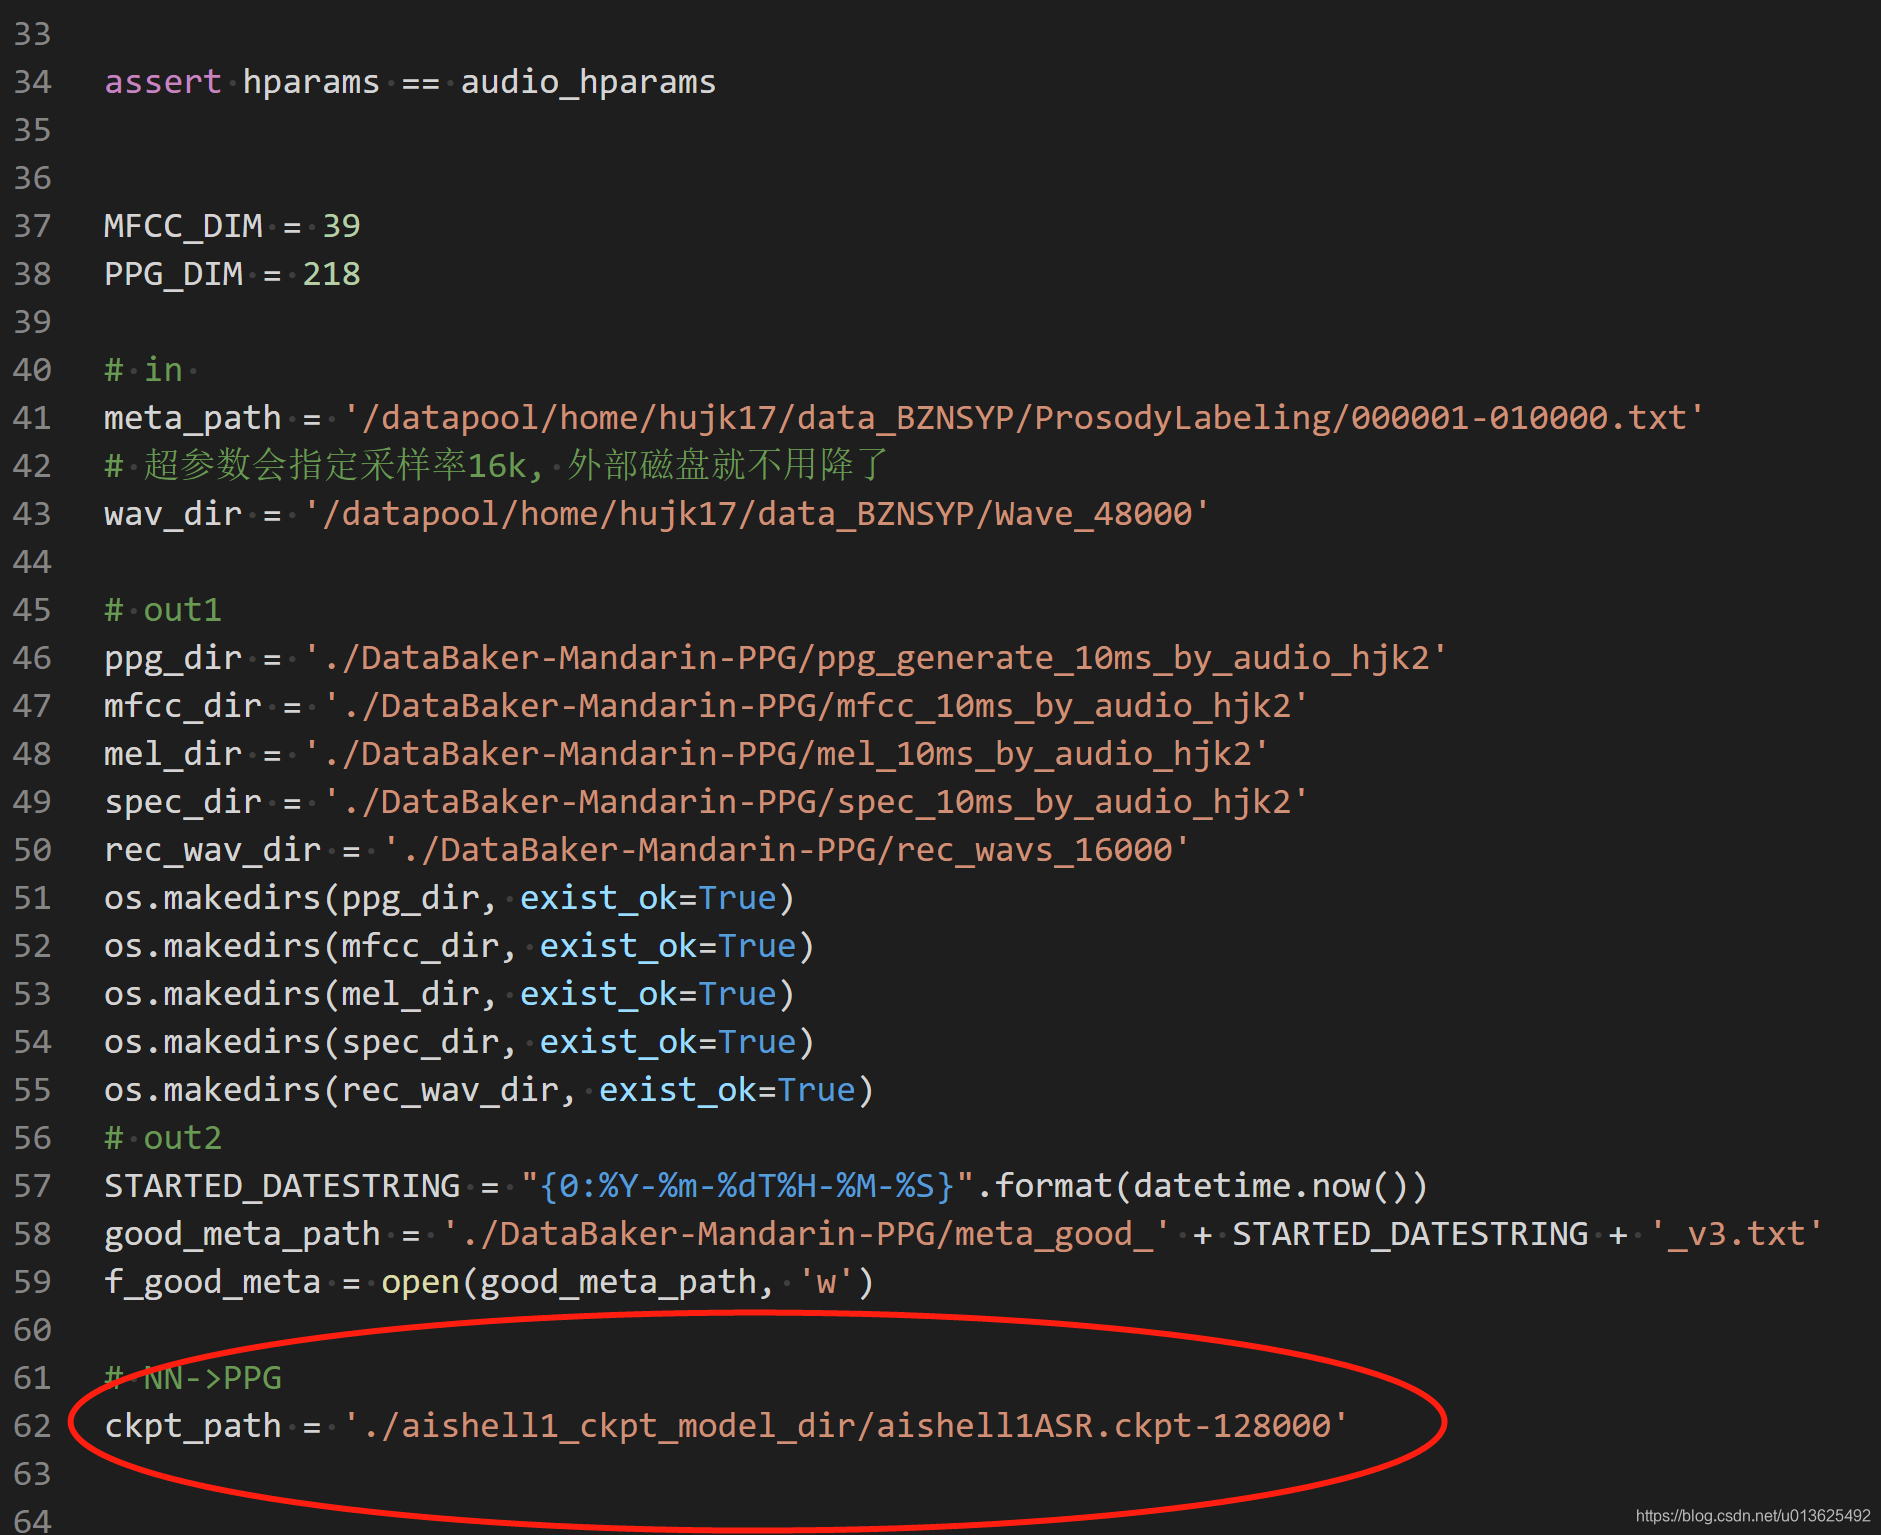Click the '# out2' comment

[163, 1138]
